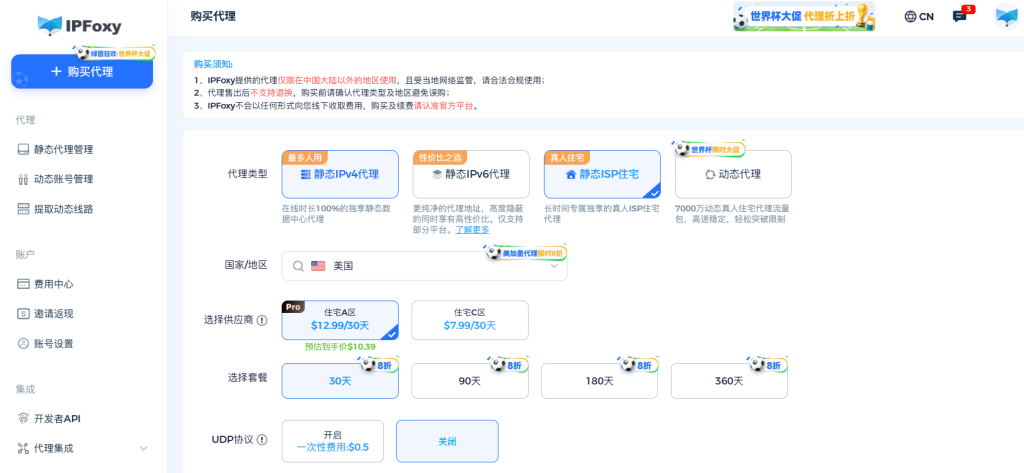Enable UDP with 开启 option
1024x473 pixels.
(x=332, y=441)
